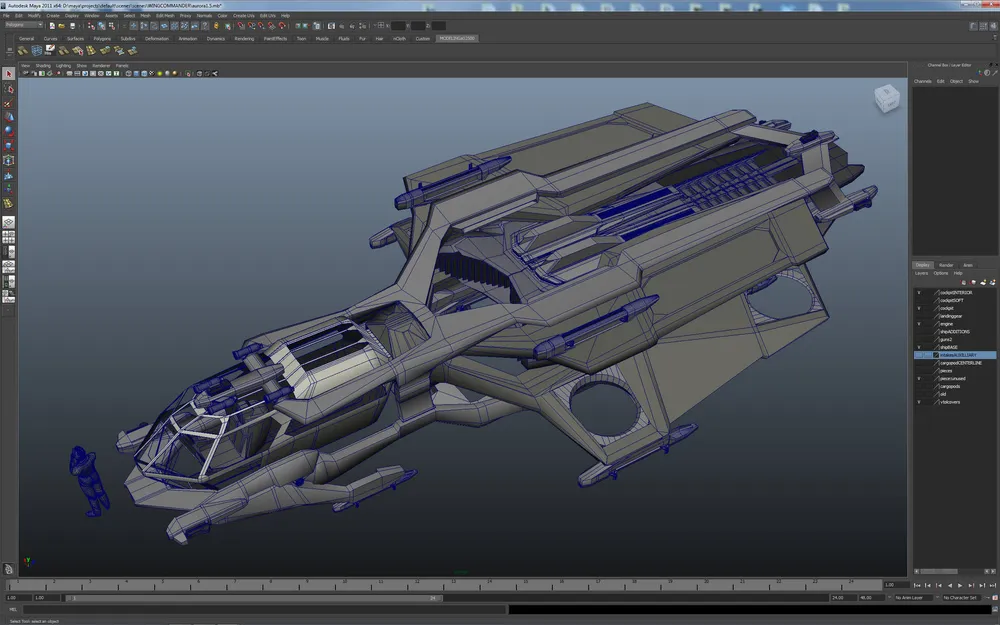The height and width of the screenshot is (625, 1000).
Task: Click the time range slider bar
Action: 250,598
